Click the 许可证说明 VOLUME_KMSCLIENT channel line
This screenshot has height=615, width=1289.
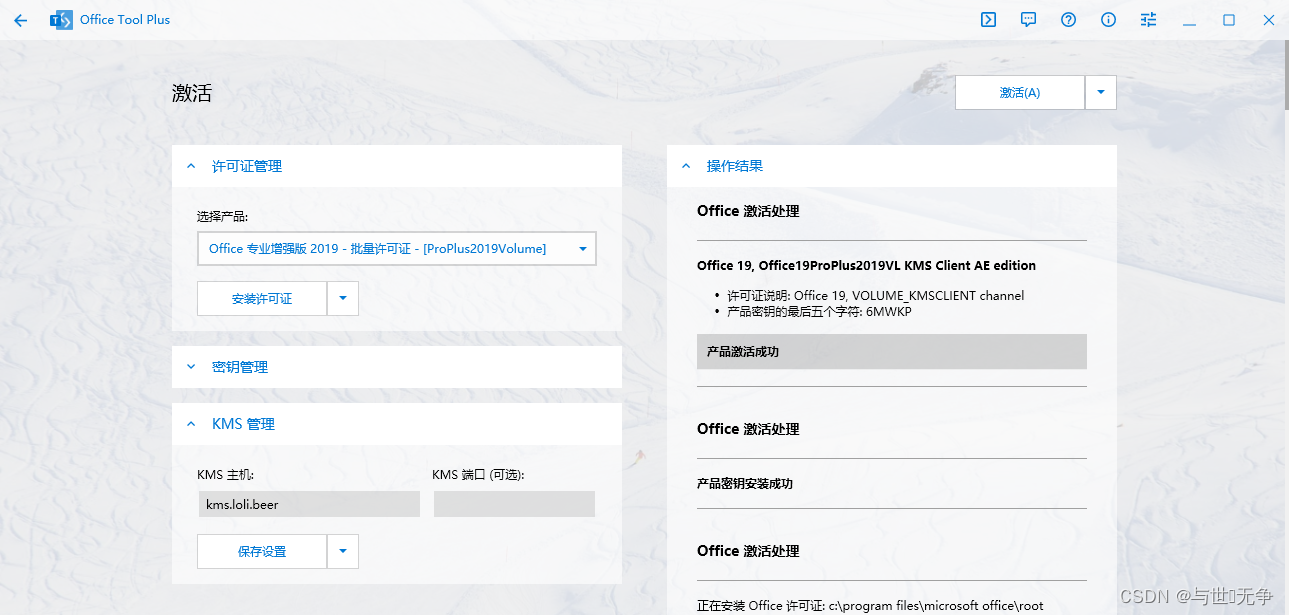click(x=876, y=295)
